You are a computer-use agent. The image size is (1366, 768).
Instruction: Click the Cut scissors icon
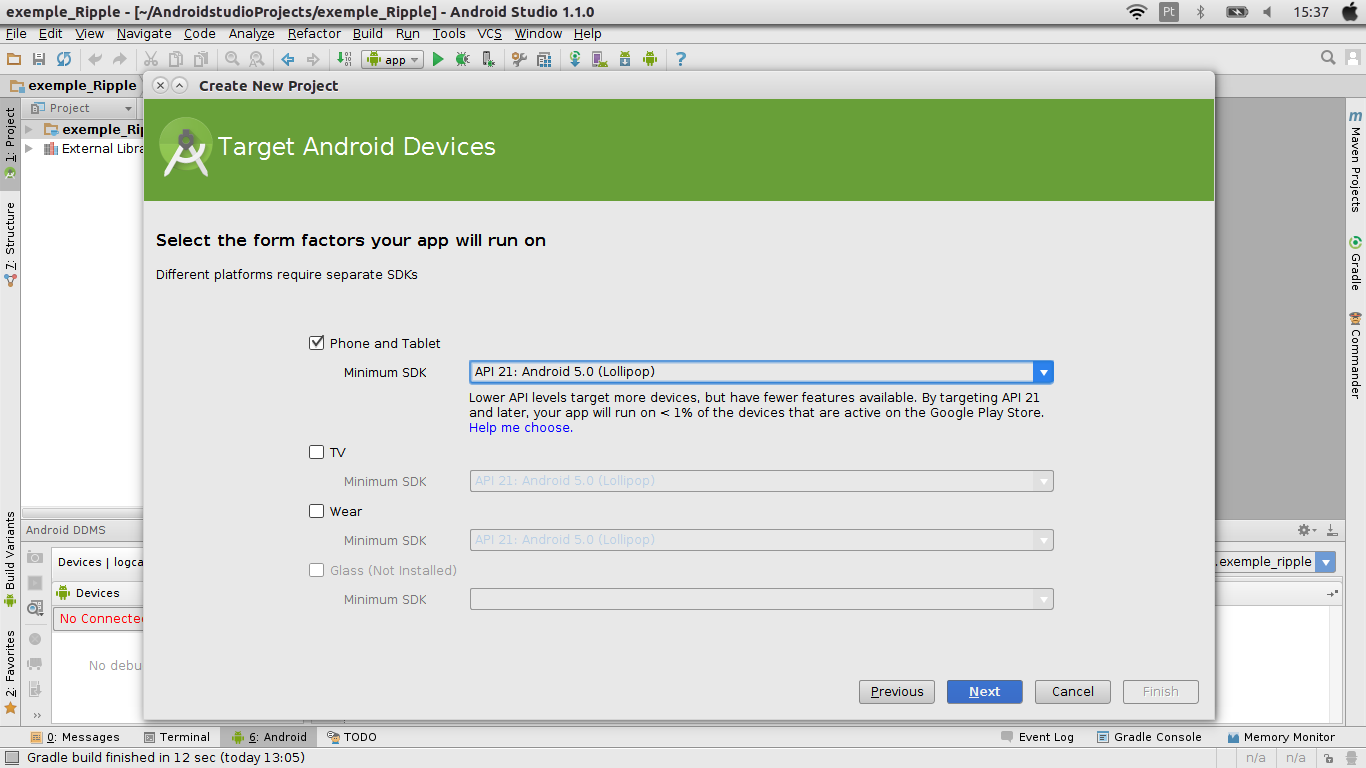pos(151,59)
